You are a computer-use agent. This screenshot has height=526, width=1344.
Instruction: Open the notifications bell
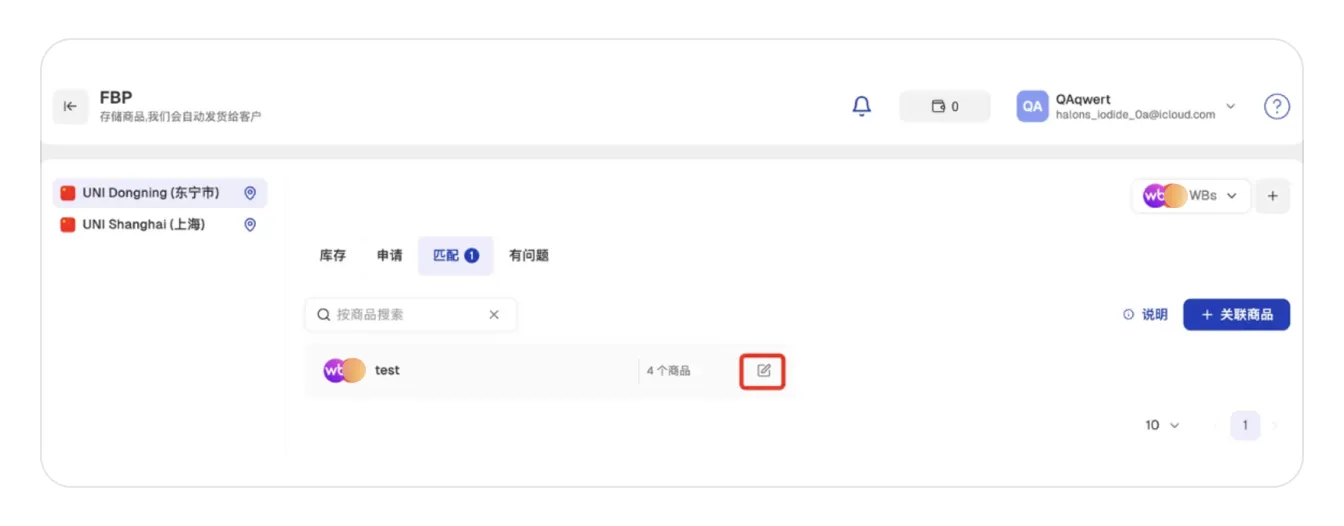click(861, 106)
